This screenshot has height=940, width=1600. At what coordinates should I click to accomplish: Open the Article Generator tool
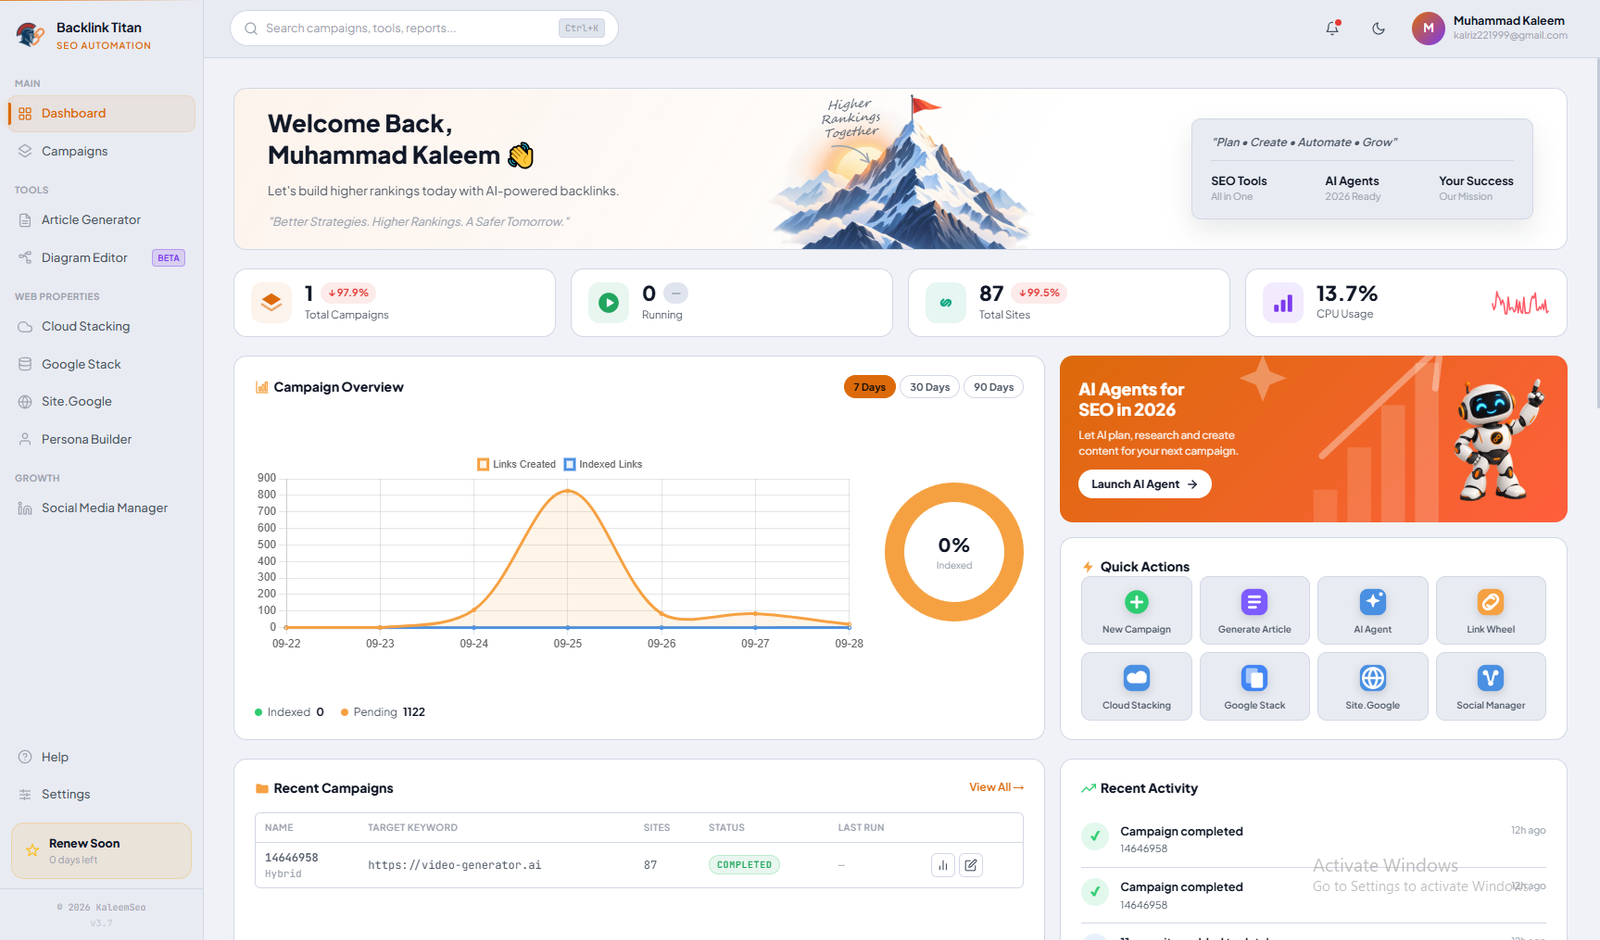click(101, 220)
